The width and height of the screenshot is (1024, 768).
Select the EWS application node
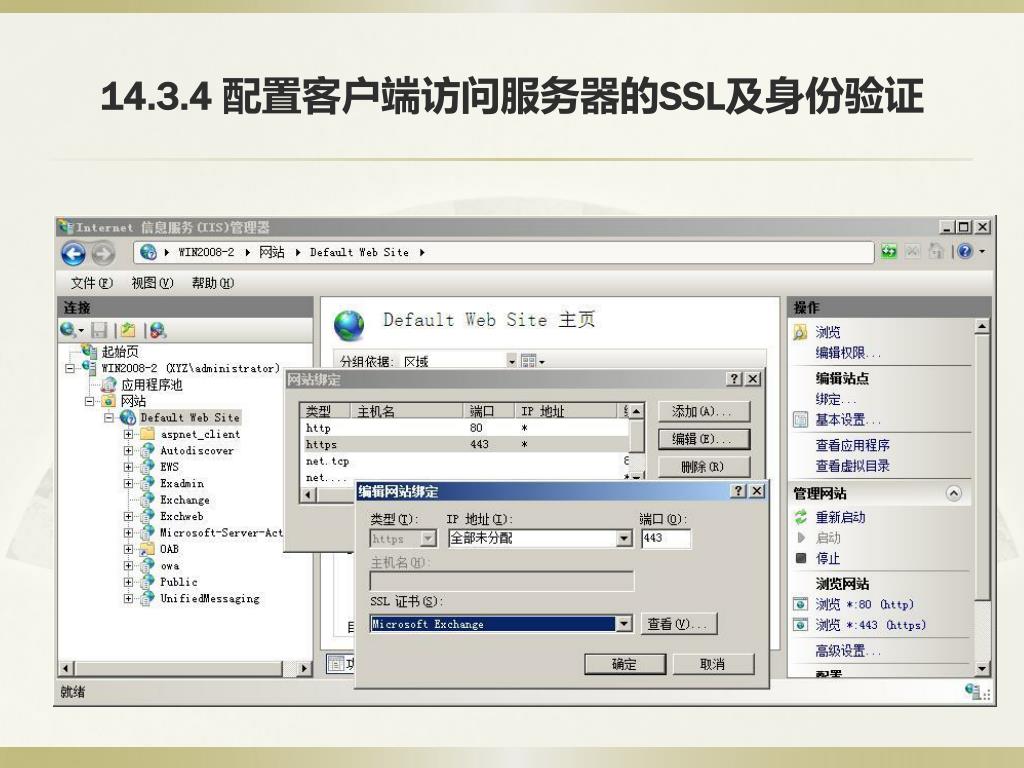point(169,467)
